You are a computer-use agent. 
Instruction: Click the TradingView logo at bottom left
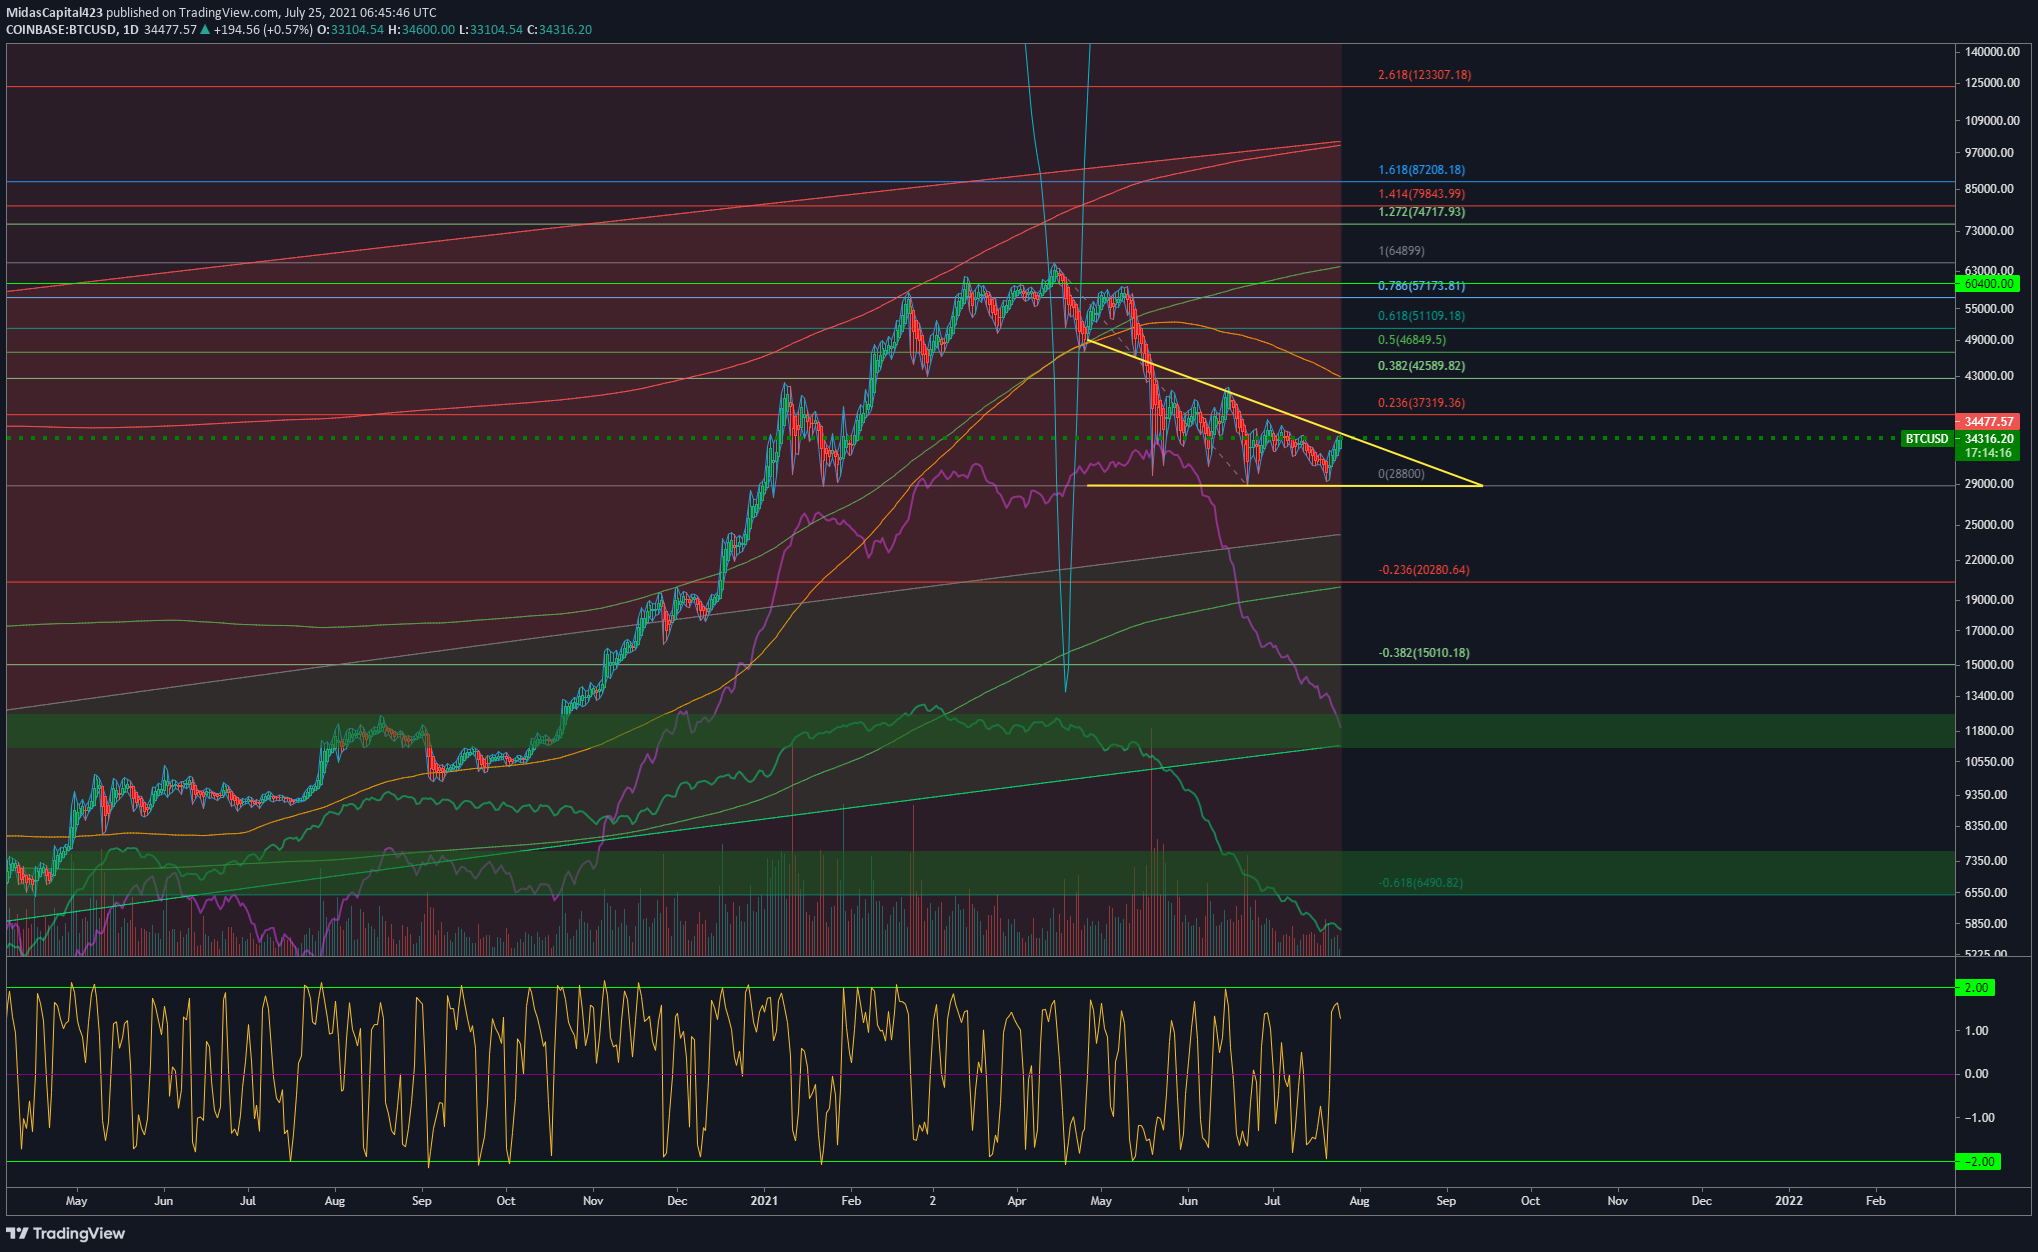coord(66,1233)
